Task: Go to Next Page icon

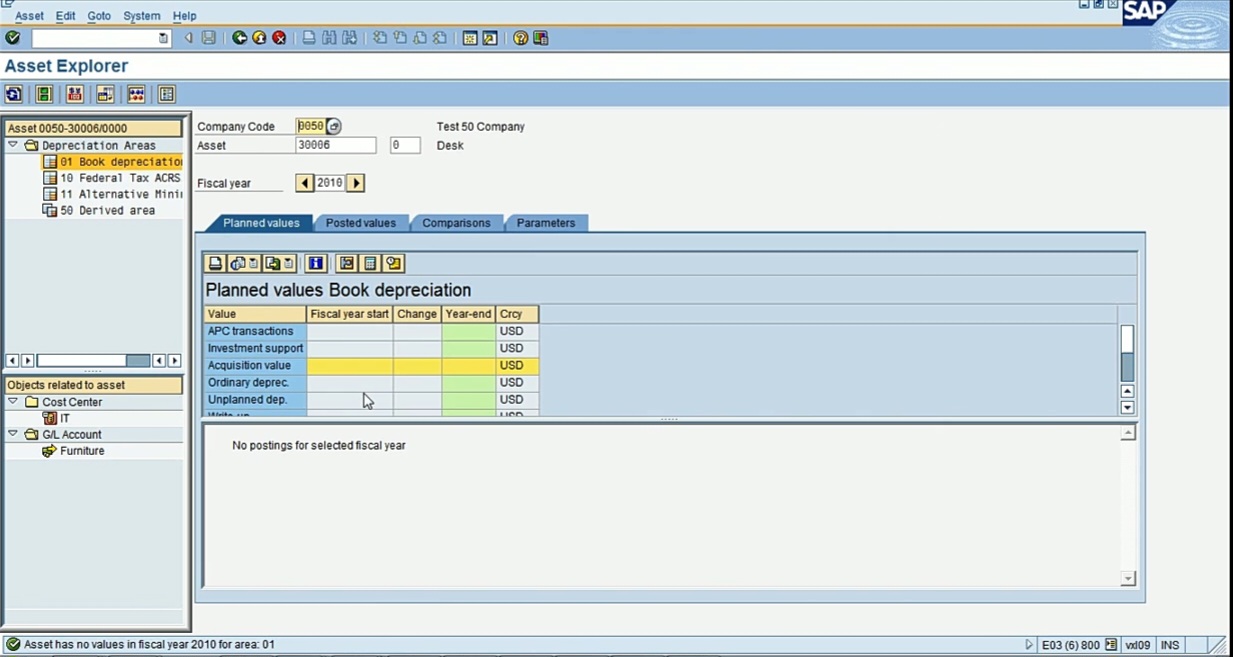Action: pyautogui.click(x=420, y=38)
